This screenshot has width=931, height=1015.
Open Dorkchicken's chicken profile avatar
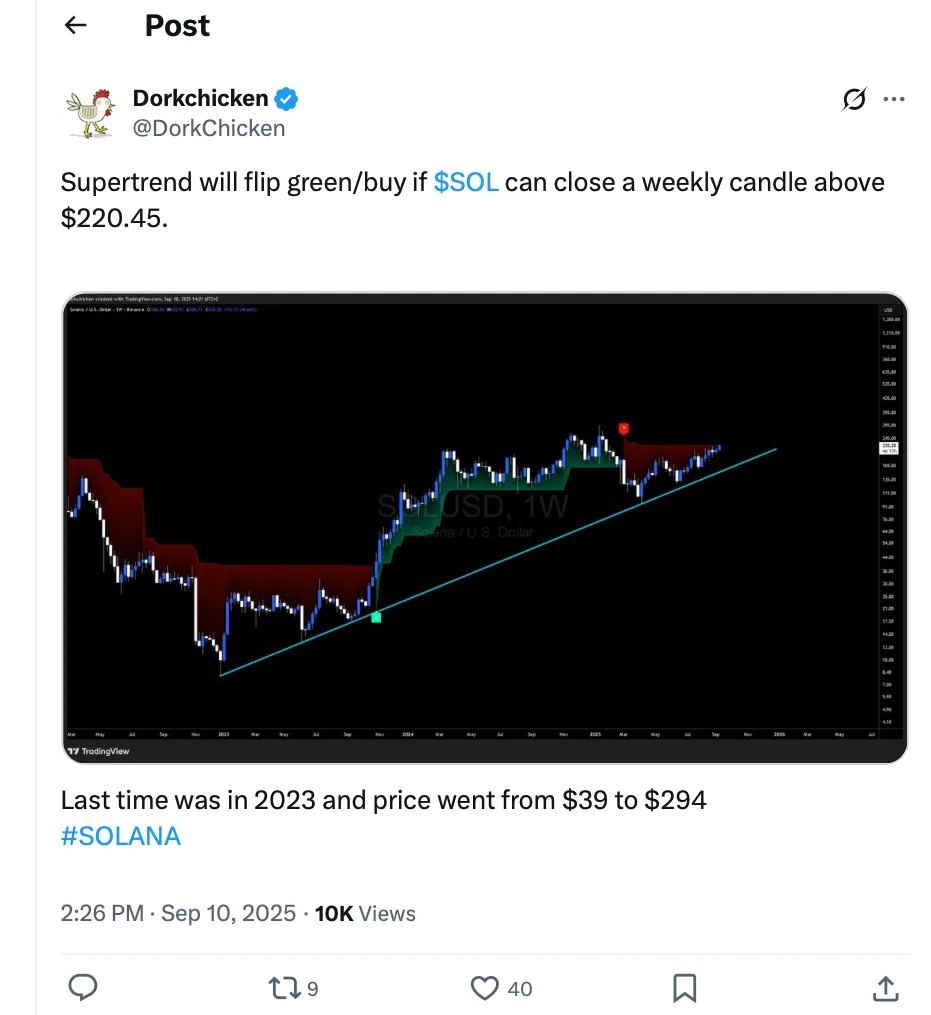click(90, 112)
